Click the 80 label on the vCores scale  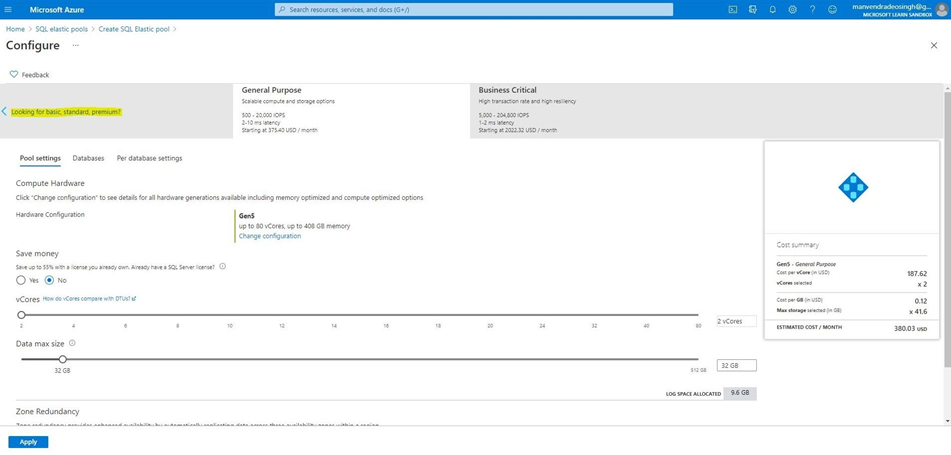699,326
